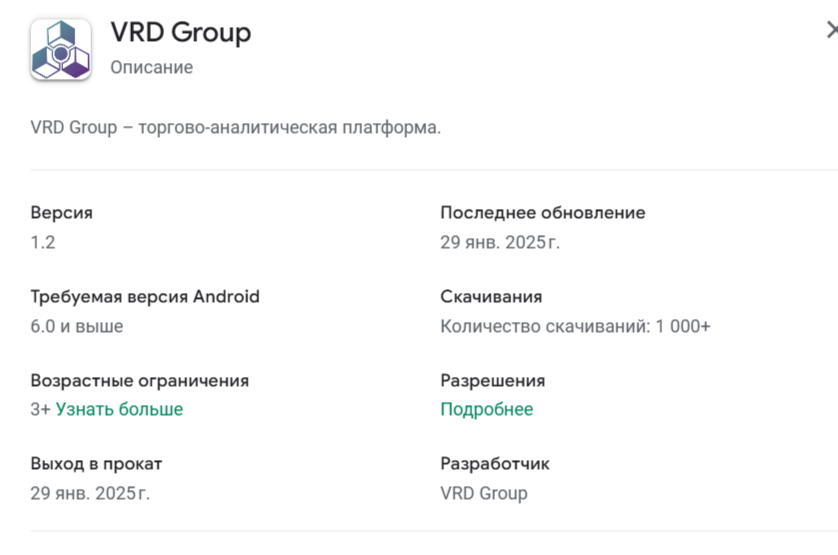Click the 'Последнее обновление' label
Screen dimensions: 838x555
point(542,213)
